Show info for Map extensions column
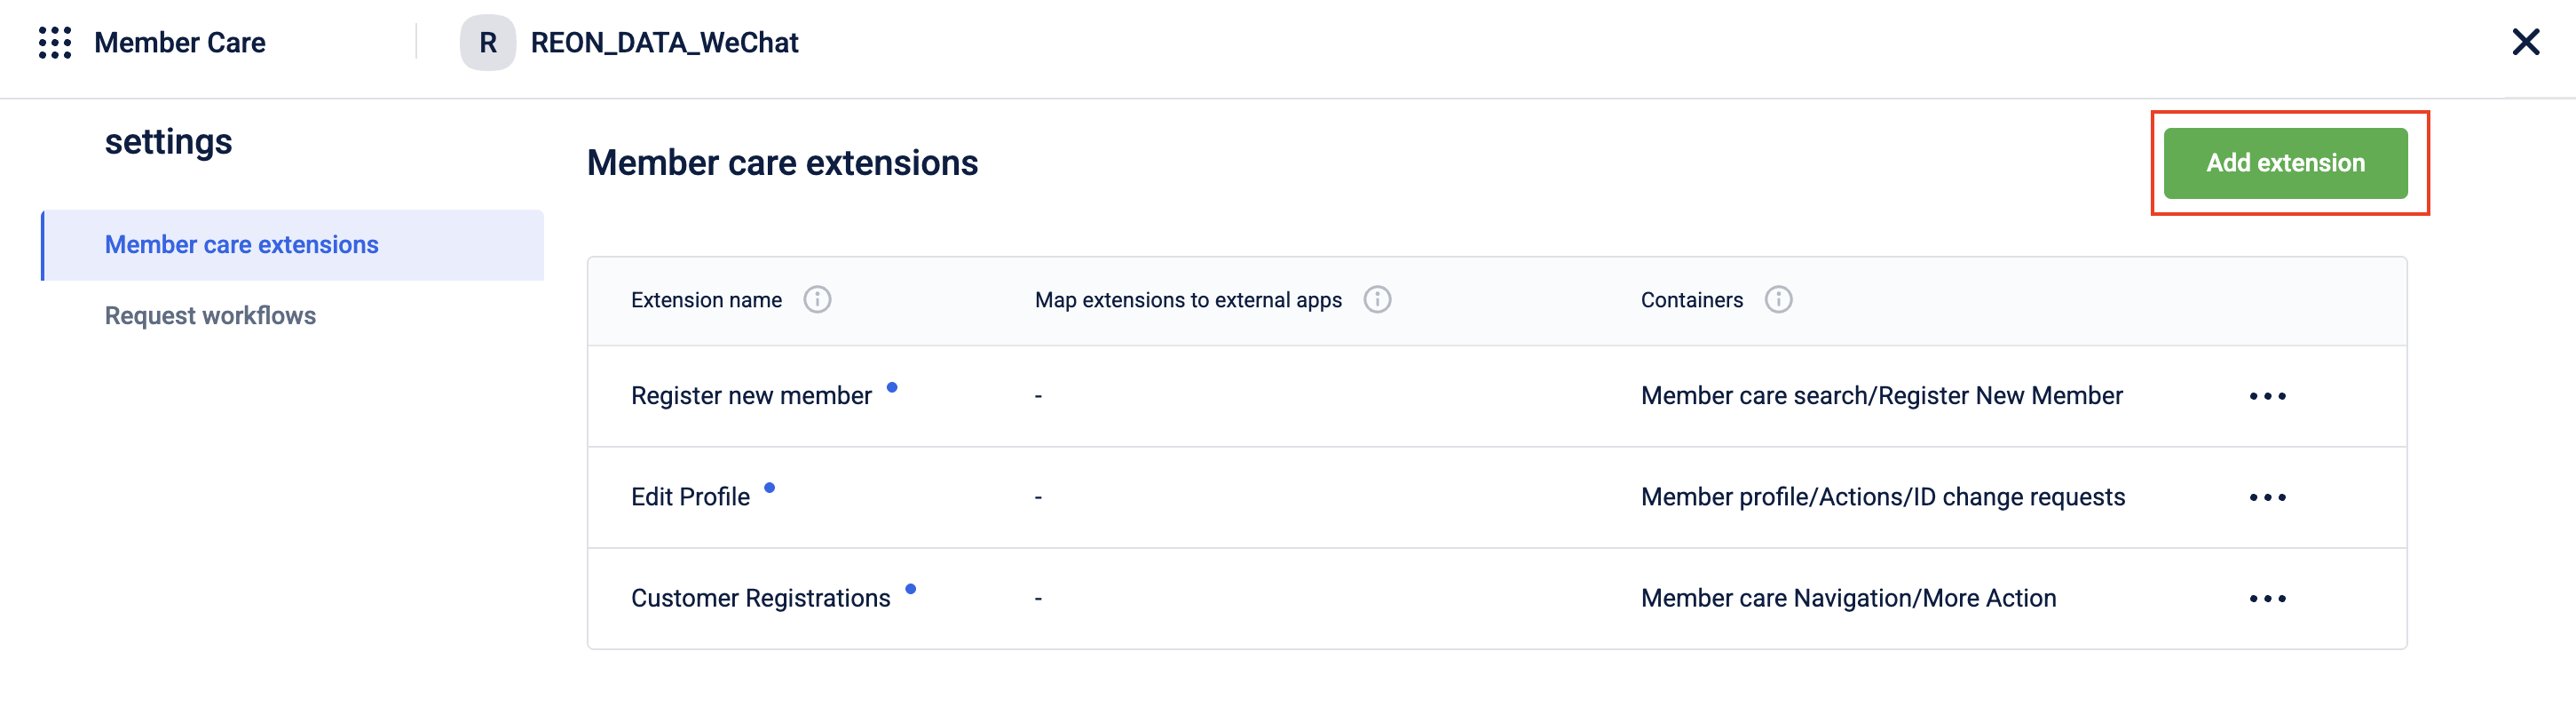Image resolution: width=2576 pixels, height=707 pixels. (1377, 300)
